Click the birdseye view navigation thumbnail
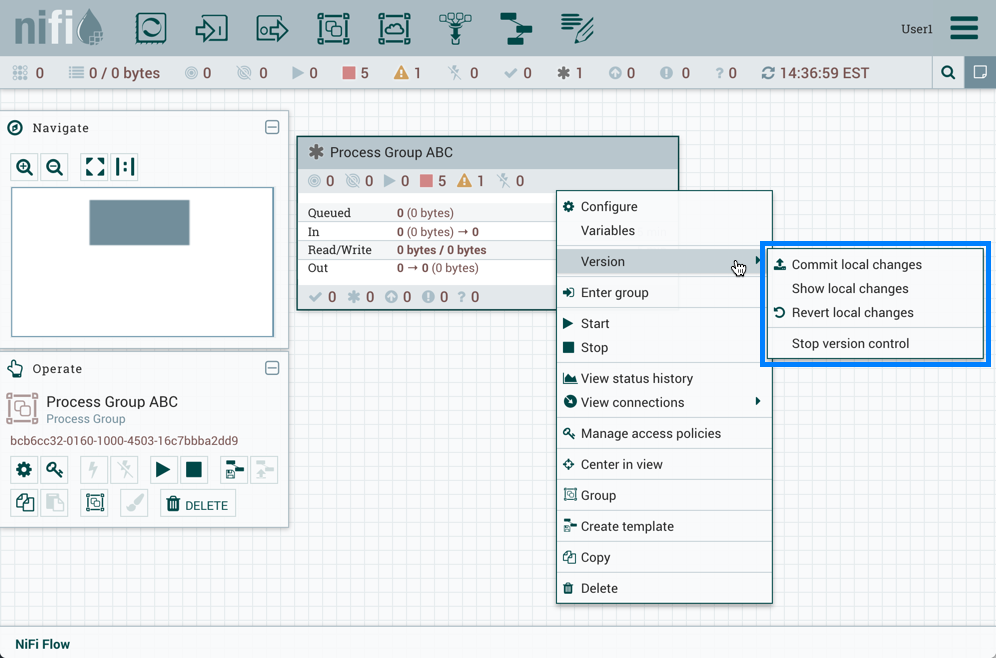Screen dimensions: 996x658 click(x=139, y=222)
